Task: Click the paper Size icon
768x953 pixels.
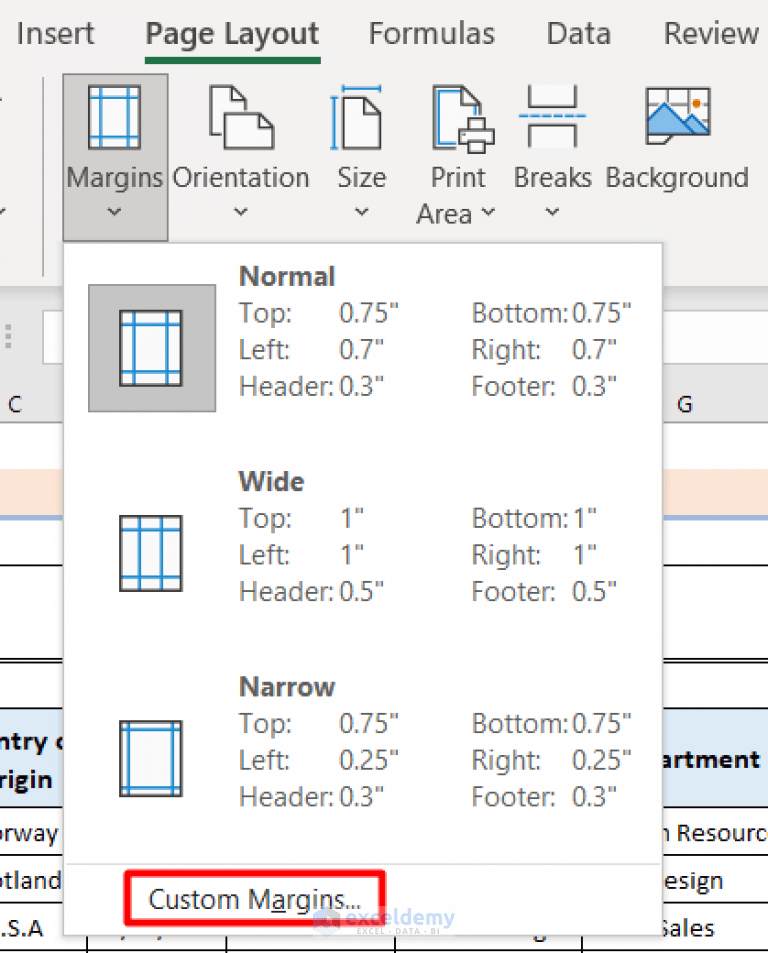Action: pyautogui.click(x=360, y=118)
